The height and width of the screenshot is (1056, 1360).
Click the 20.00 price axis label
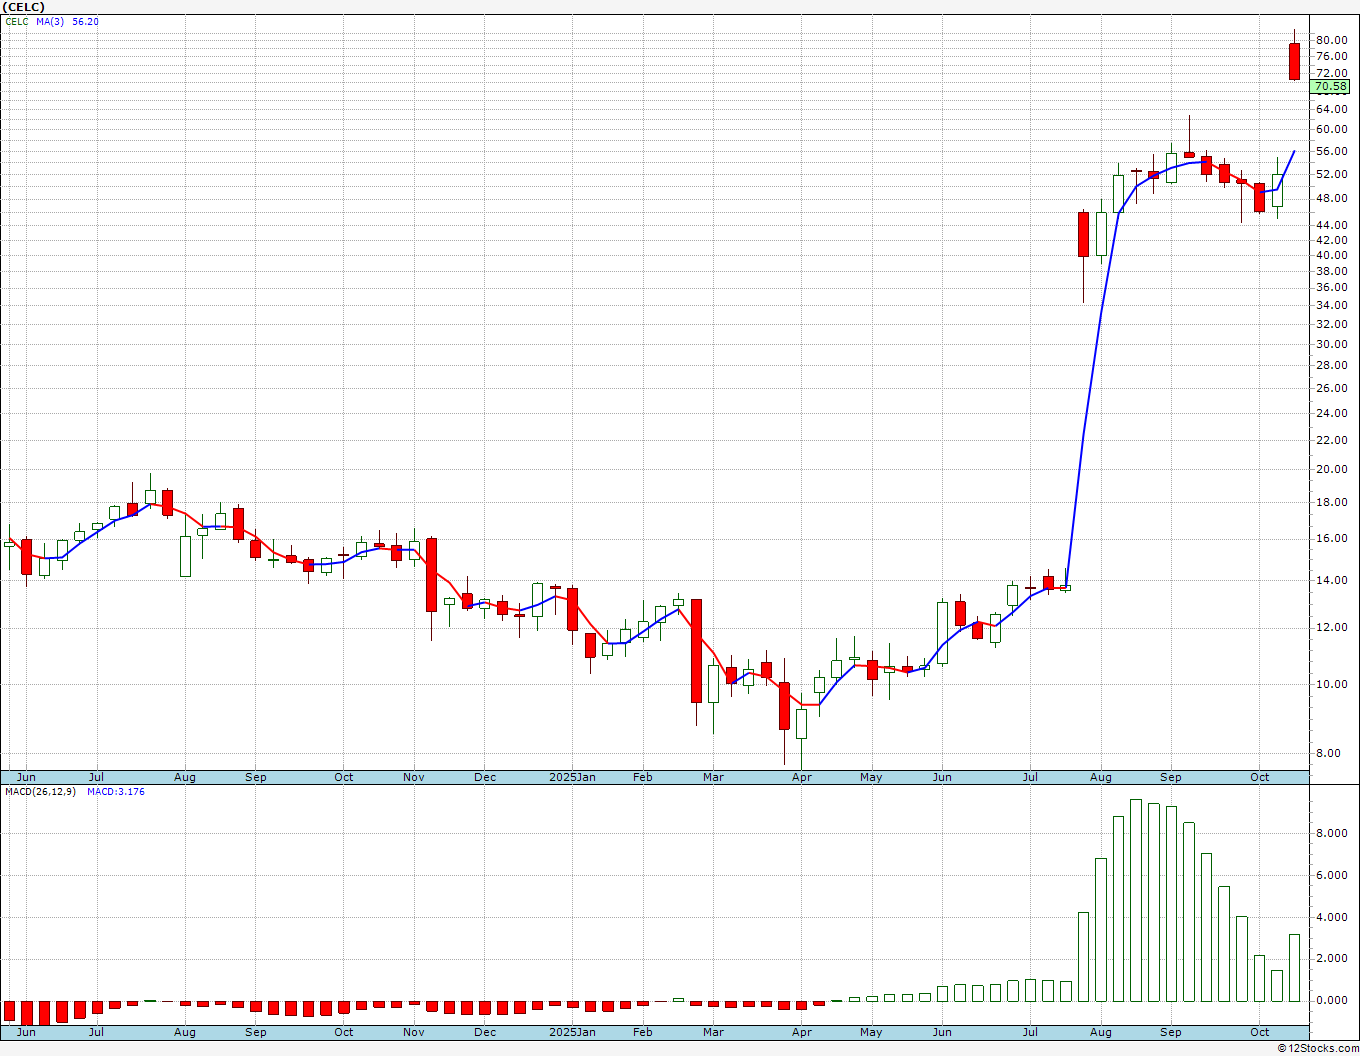point(1331,469)
